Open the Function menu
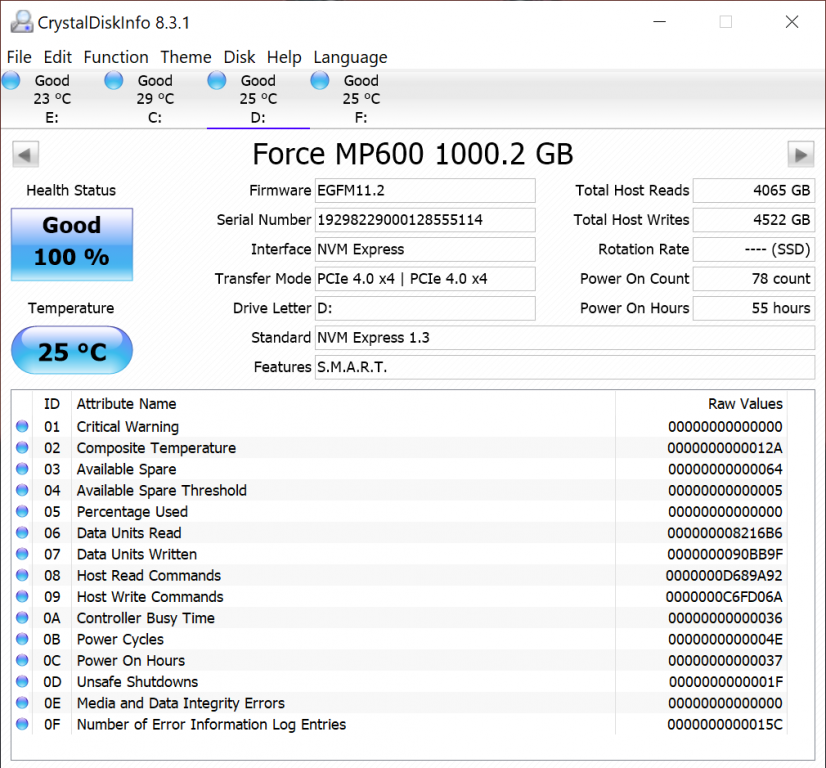The height and width of the screenshot is (768, 826). click(x=116, y=57)
